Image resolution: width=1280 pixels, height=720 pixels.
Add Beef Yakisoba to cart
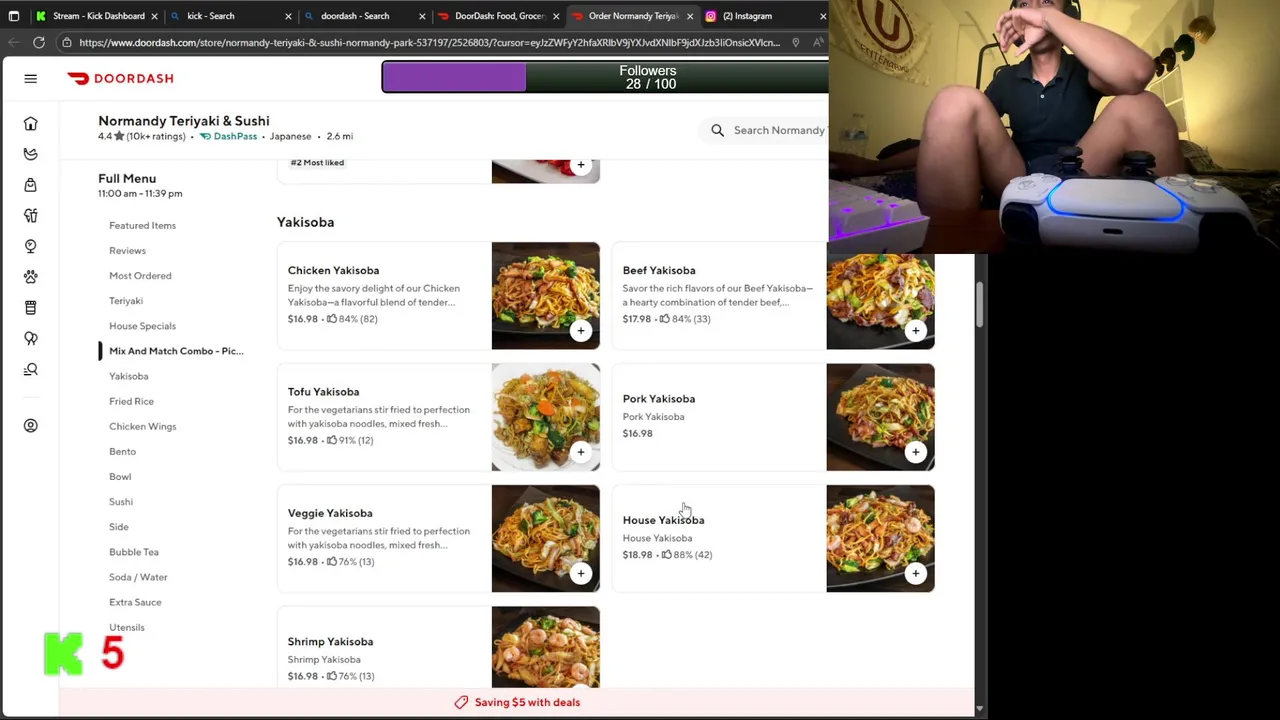(x=915, y=330)
